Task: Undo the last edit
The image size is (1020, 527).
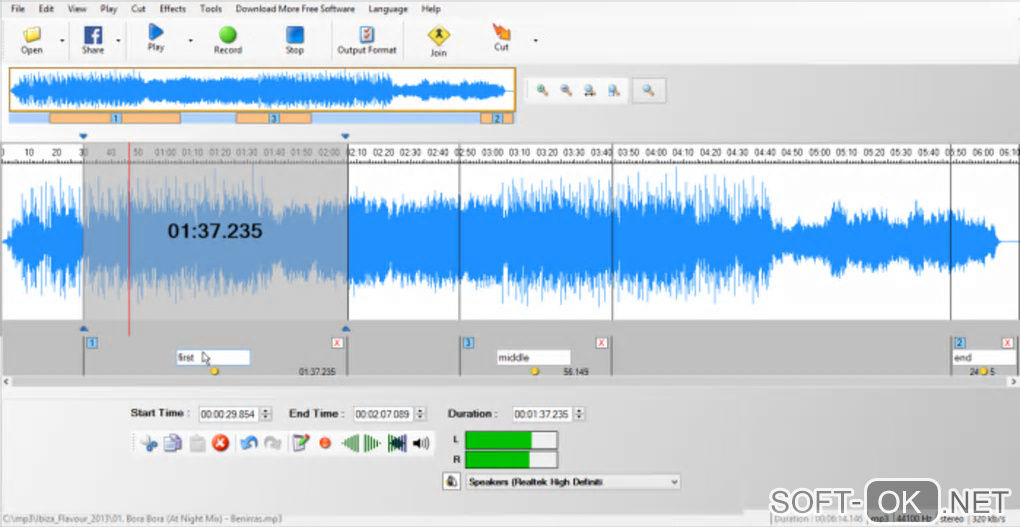Action: point(249,444)
